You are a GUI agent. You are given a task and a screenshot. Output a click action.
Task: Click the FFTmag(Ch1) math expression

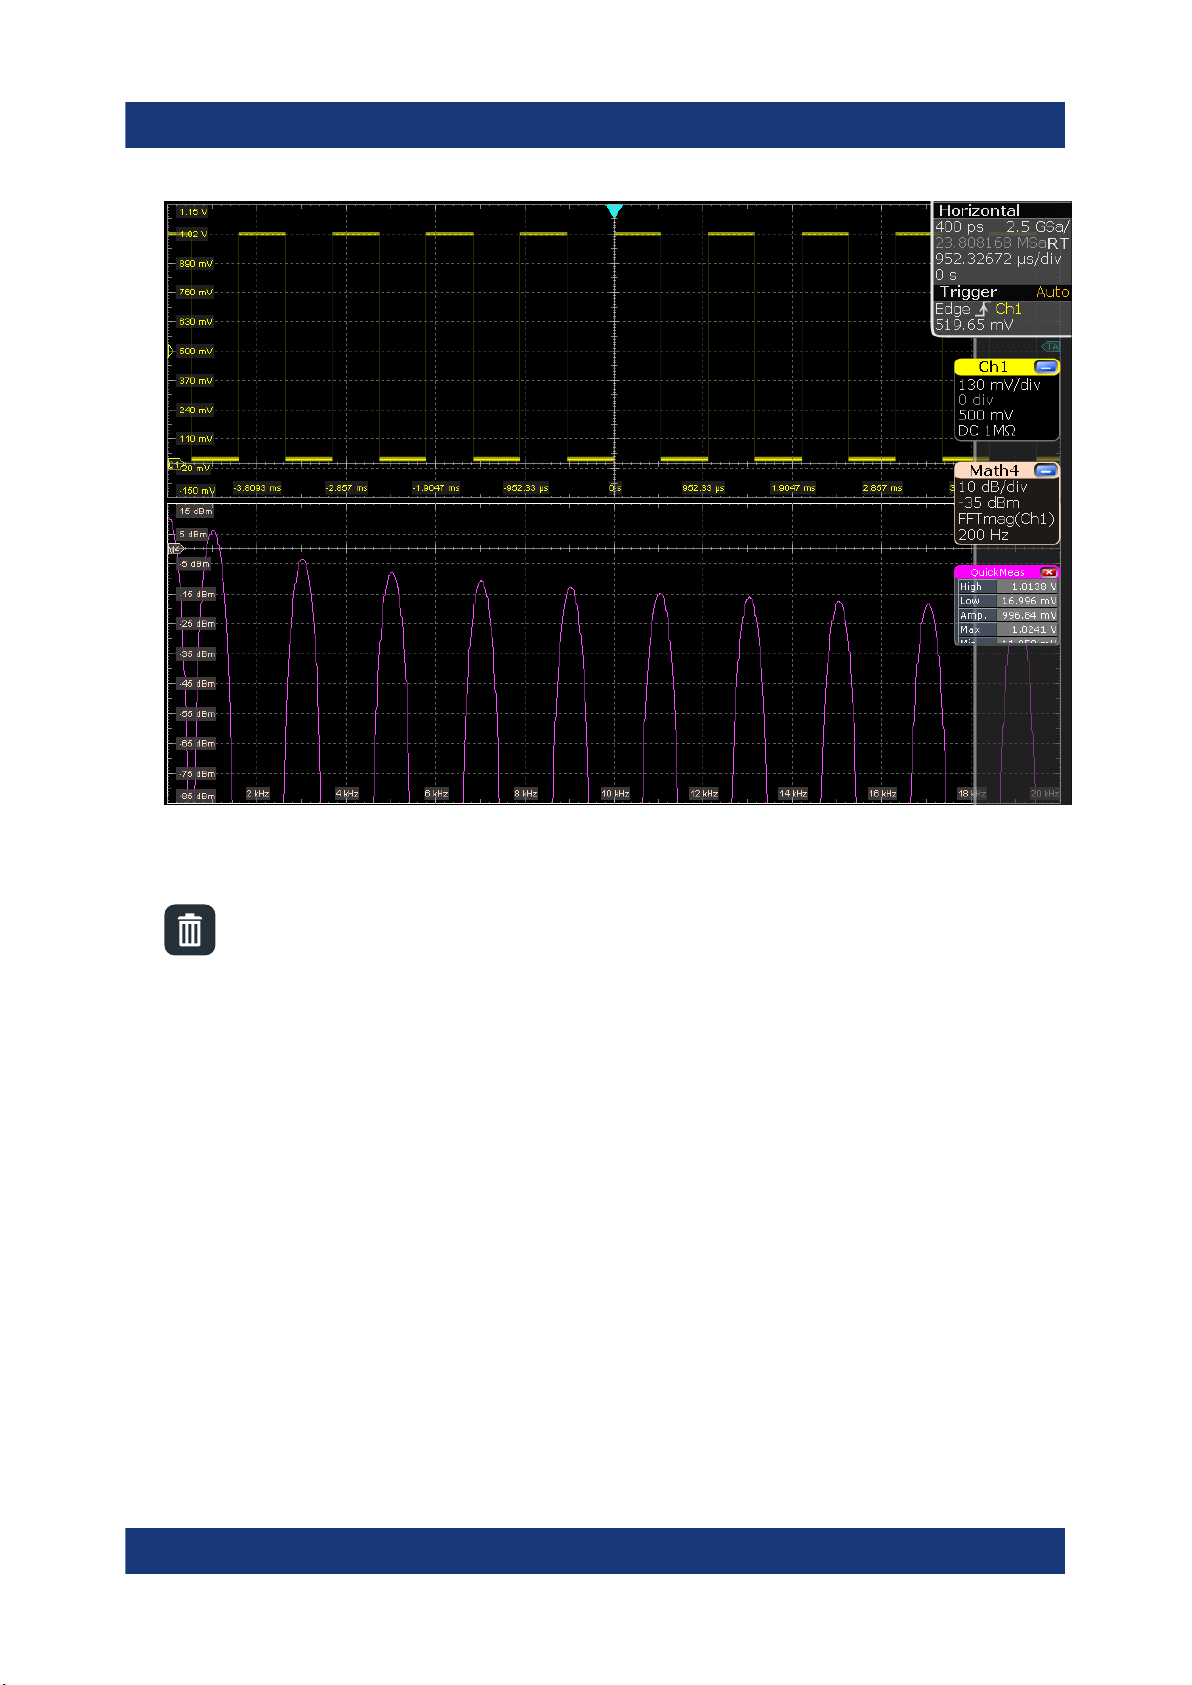coord(1006,519)
